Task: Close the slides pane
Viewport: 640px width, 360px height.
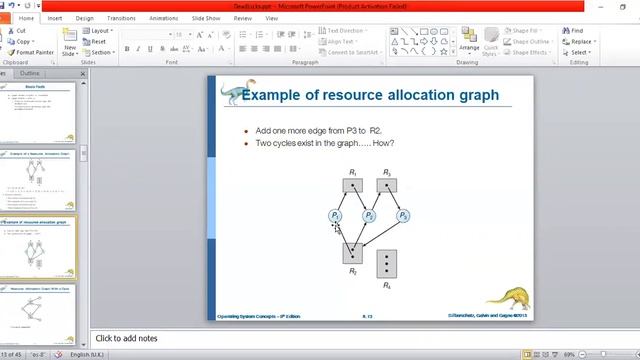Action: (83, 74)
